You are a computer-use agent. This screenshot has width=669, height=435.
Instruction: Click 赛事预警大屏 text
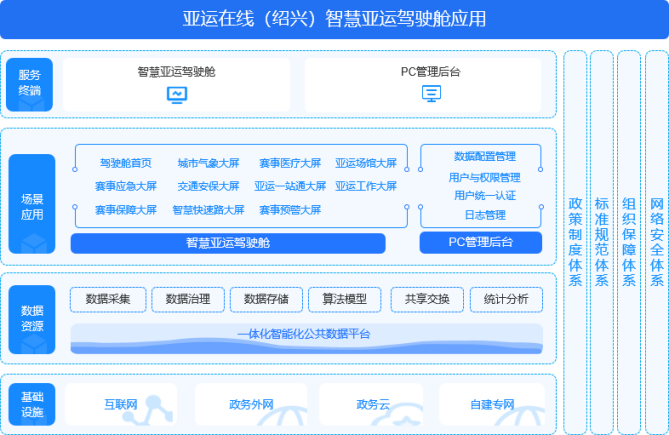click(290, 210)
